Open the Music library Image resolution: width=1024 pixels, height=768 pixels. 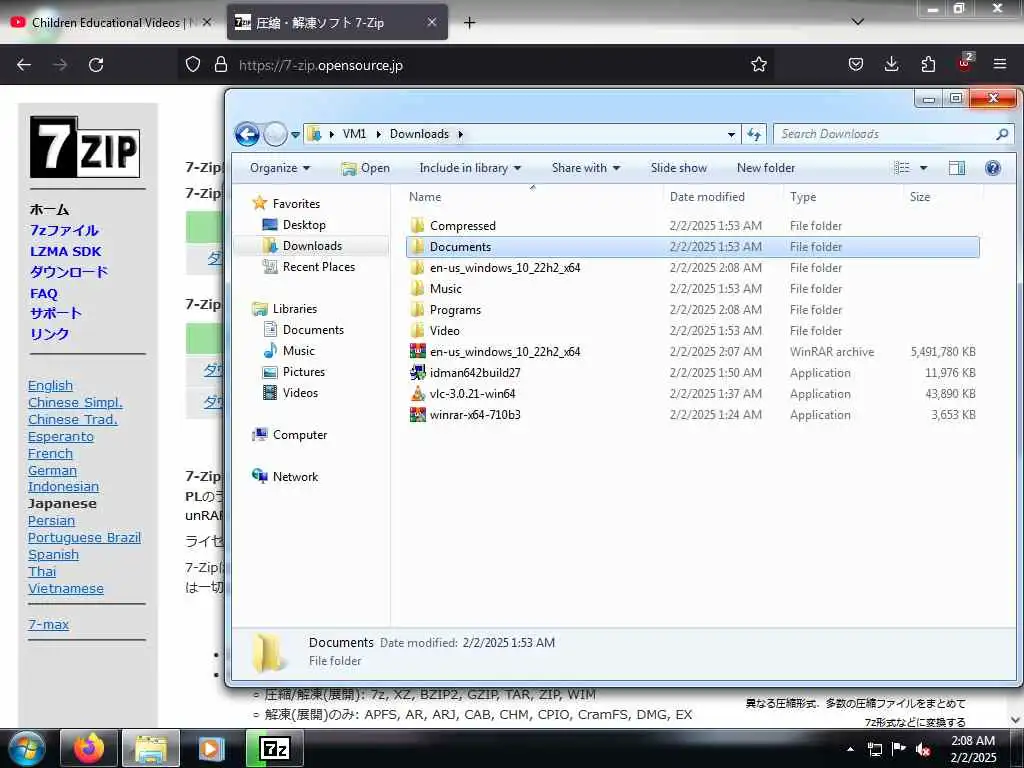tap(298, 351)
